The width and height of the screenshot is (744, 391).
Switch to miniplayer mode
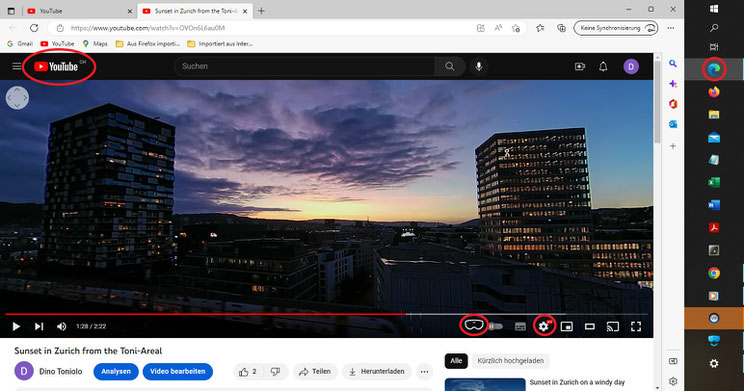(x=567, y=326)
